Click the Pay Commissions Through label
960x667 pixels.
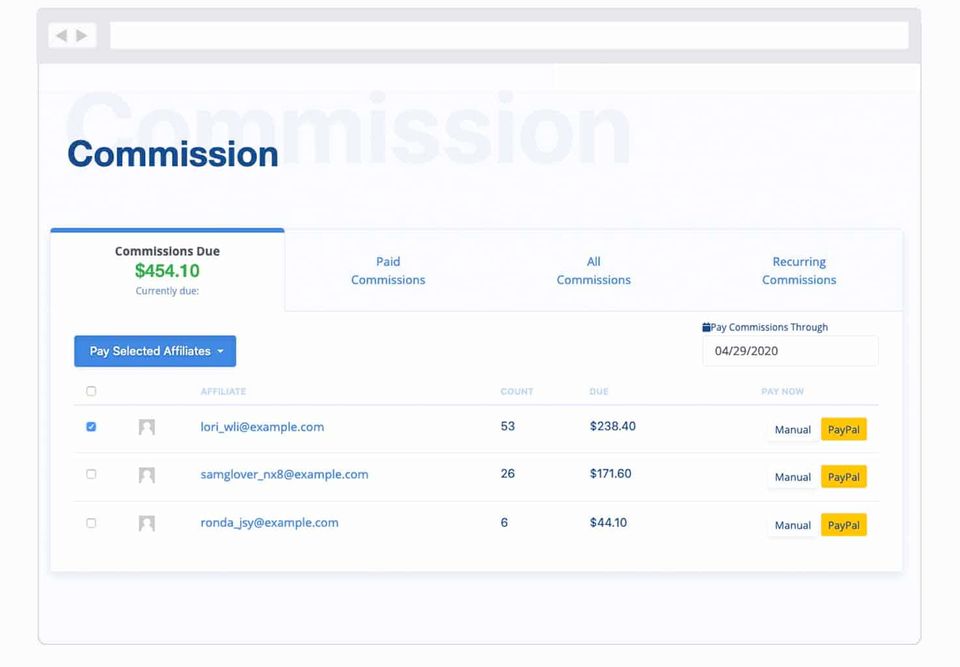point(769,327)
